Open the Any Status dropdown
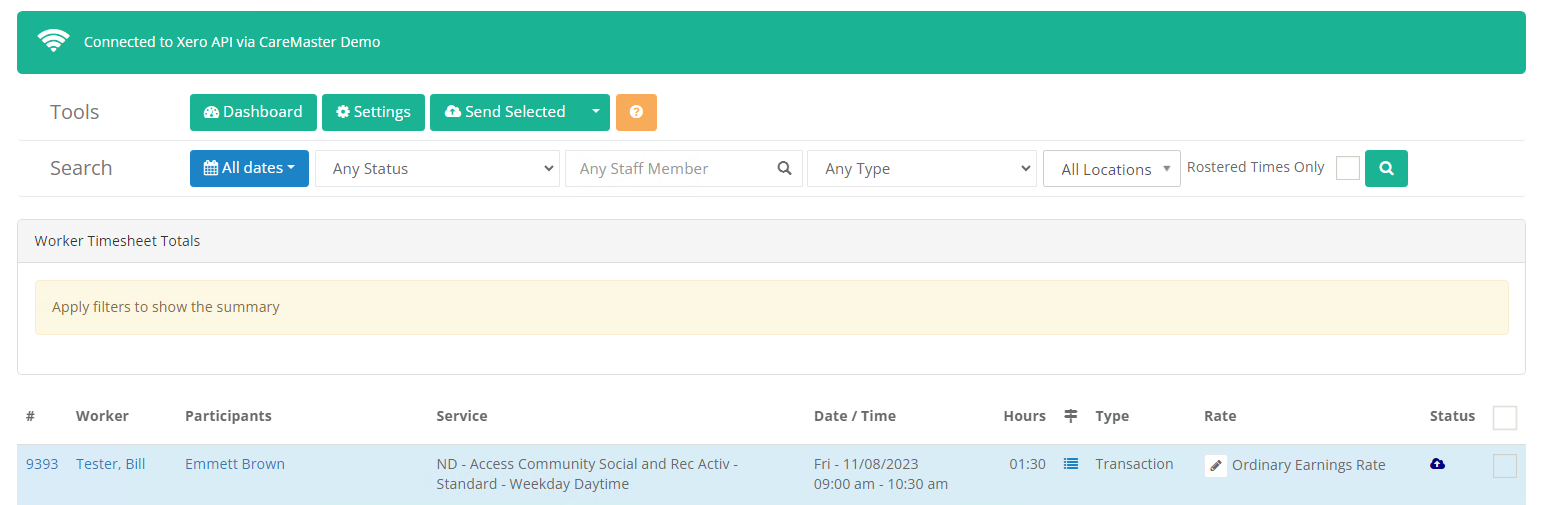Image resolution: width=1544 pixels, height=505 pixels. coord(437,168)
